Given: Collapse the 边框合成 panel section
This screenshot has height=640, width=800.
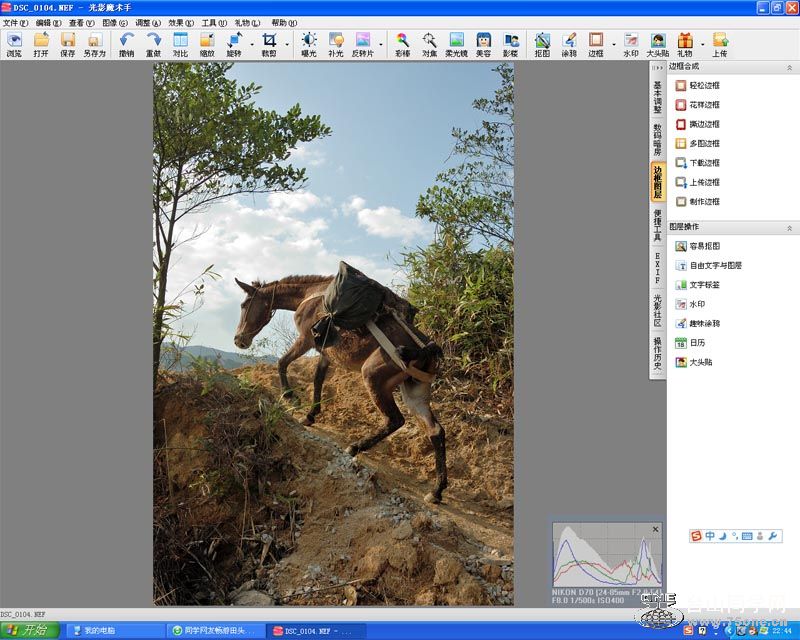Looking at the screenshot, I should (791, 67).
